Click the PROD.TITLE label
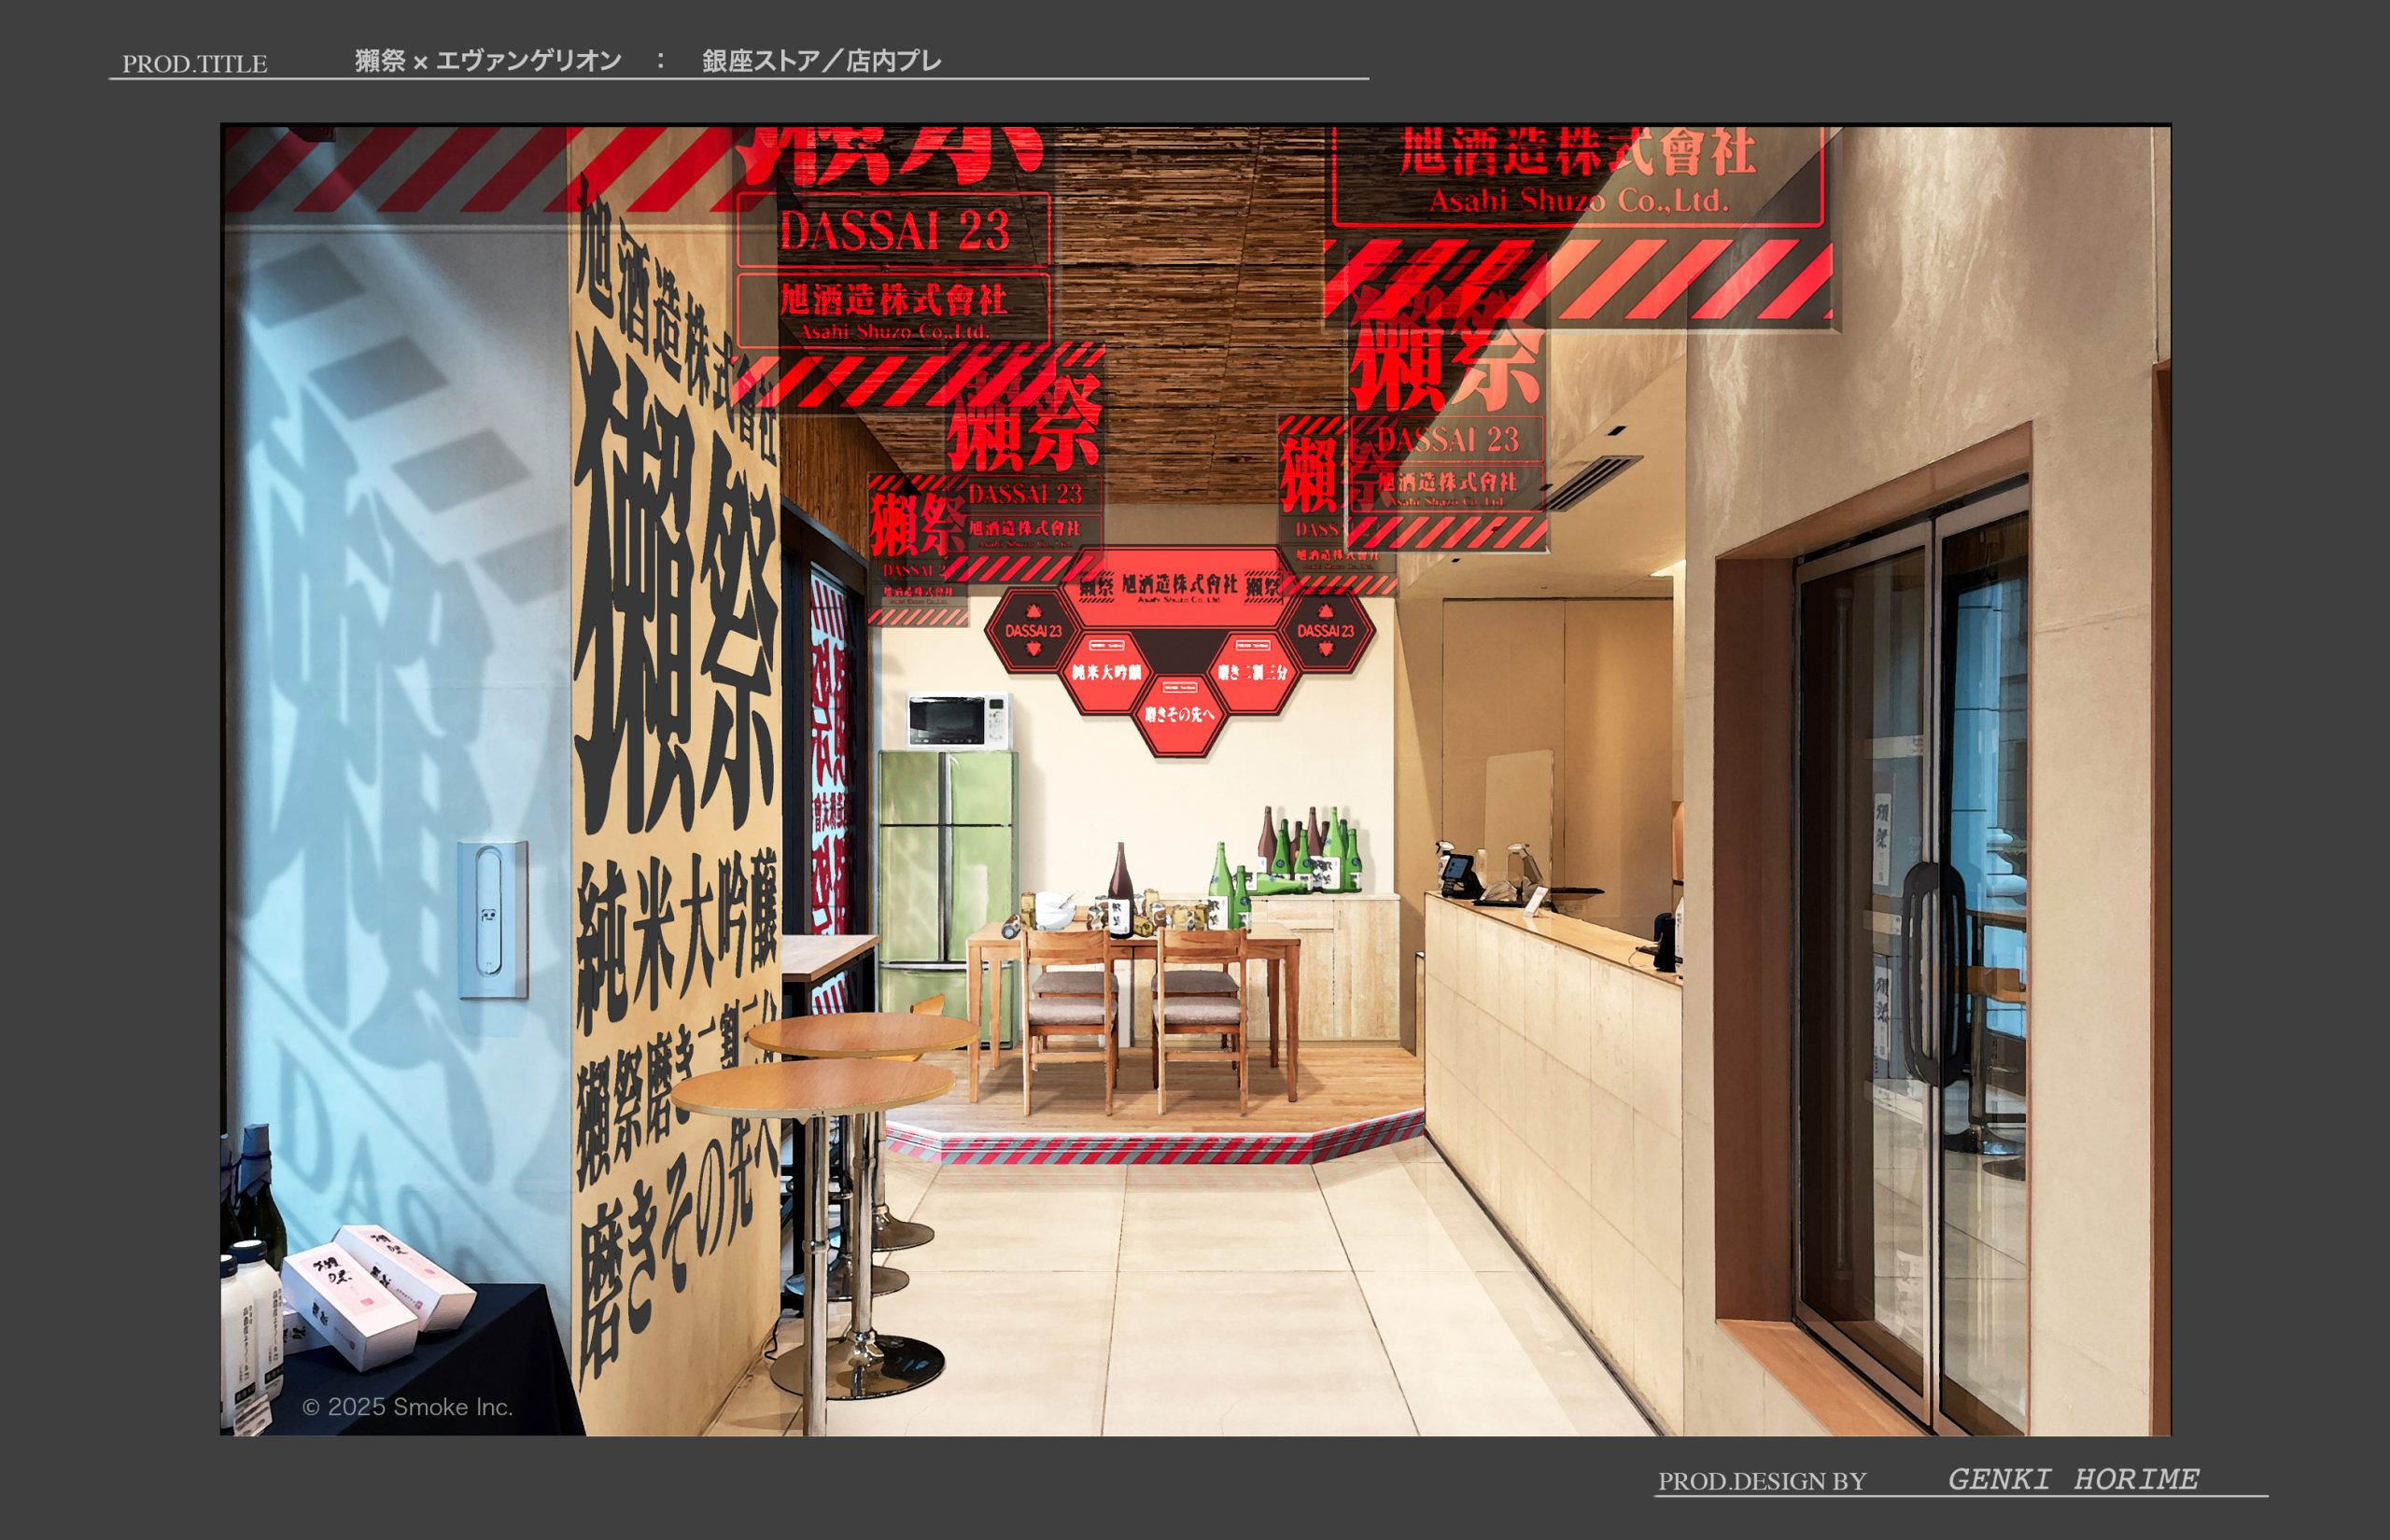This screenshot has width=2390, height=1540. 194,64
